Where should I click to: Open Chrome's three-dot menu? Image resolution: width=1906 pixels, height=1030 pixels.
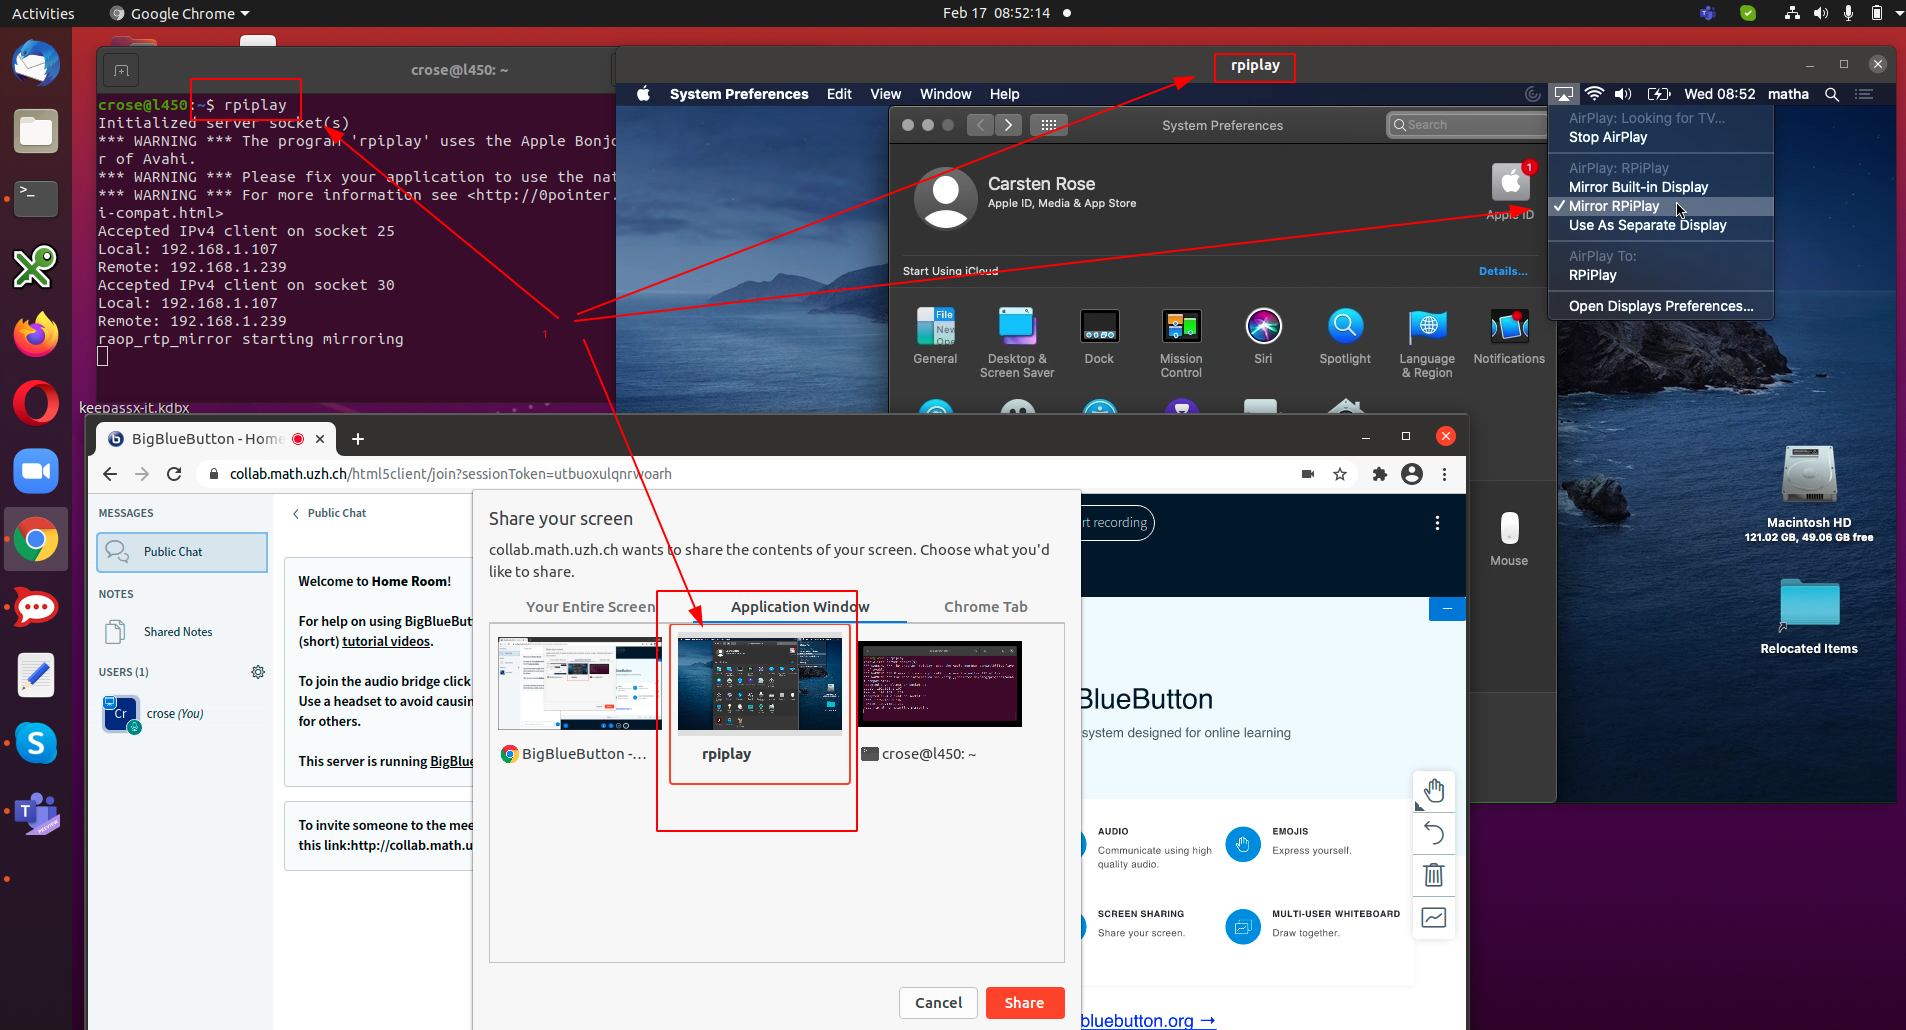(1444, 474)
